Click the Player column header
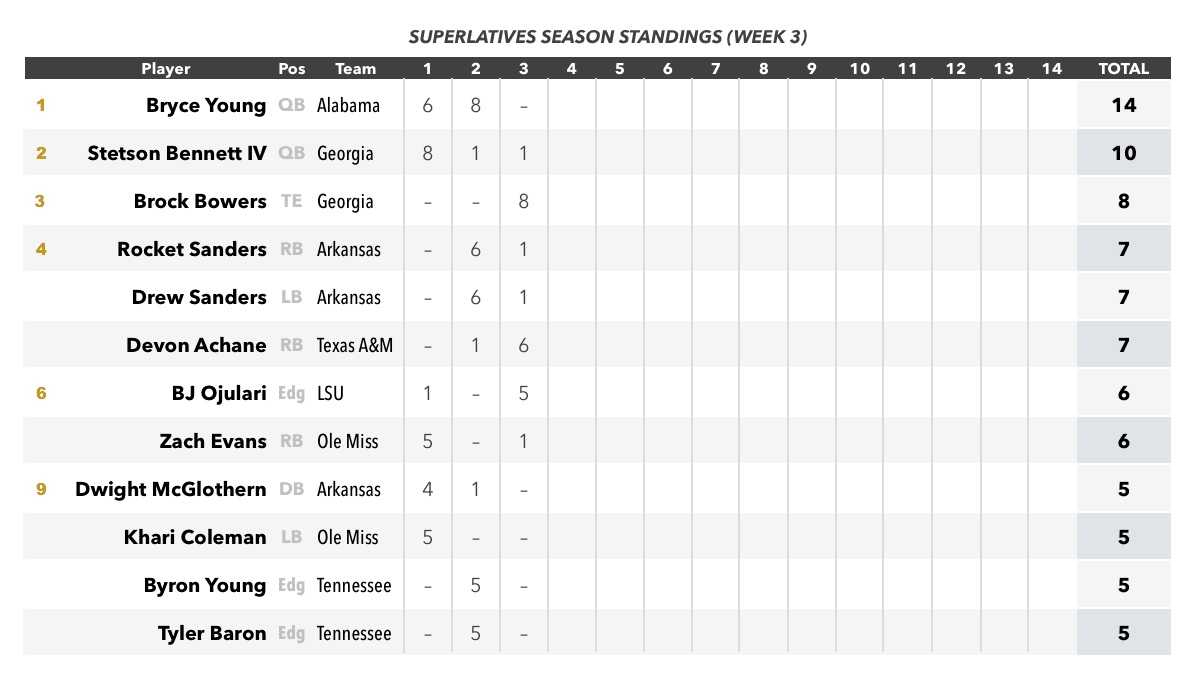The width and height of the screenshot is (1200, 700). tap(166, 69)
